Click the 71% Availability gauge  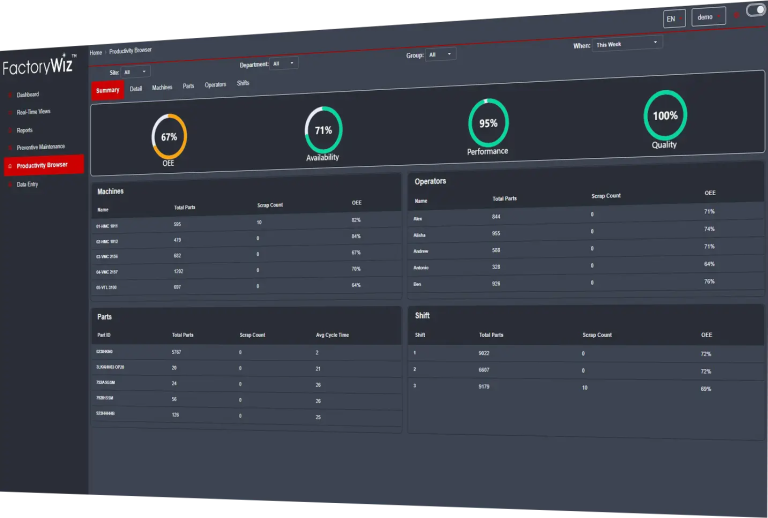pos(323,130)
